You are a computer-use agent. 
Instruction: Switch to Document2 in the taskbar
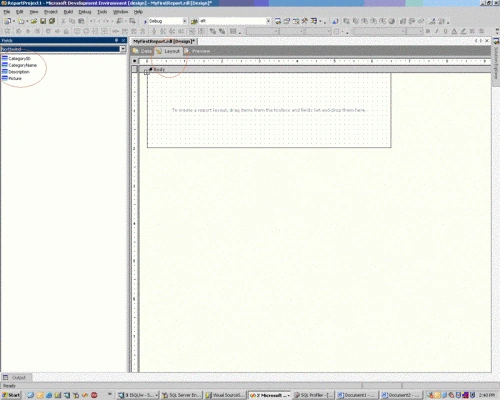point(401,395)
